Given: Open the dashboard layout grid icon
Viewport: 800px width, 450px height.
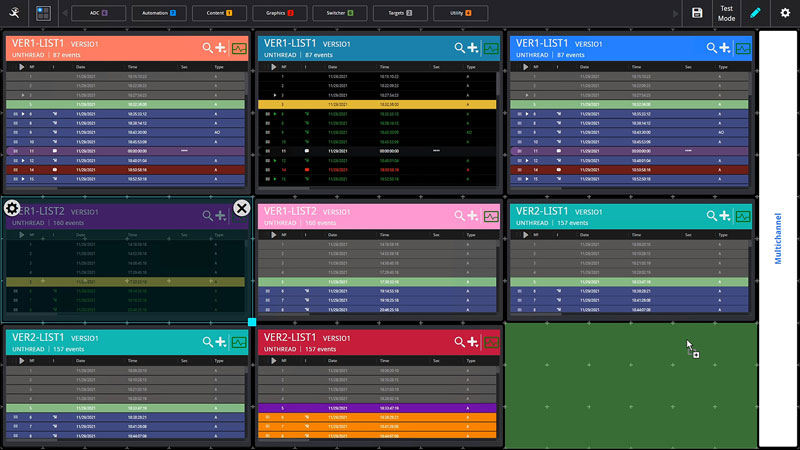Looking at the screenshot, I should coord(43,13).
